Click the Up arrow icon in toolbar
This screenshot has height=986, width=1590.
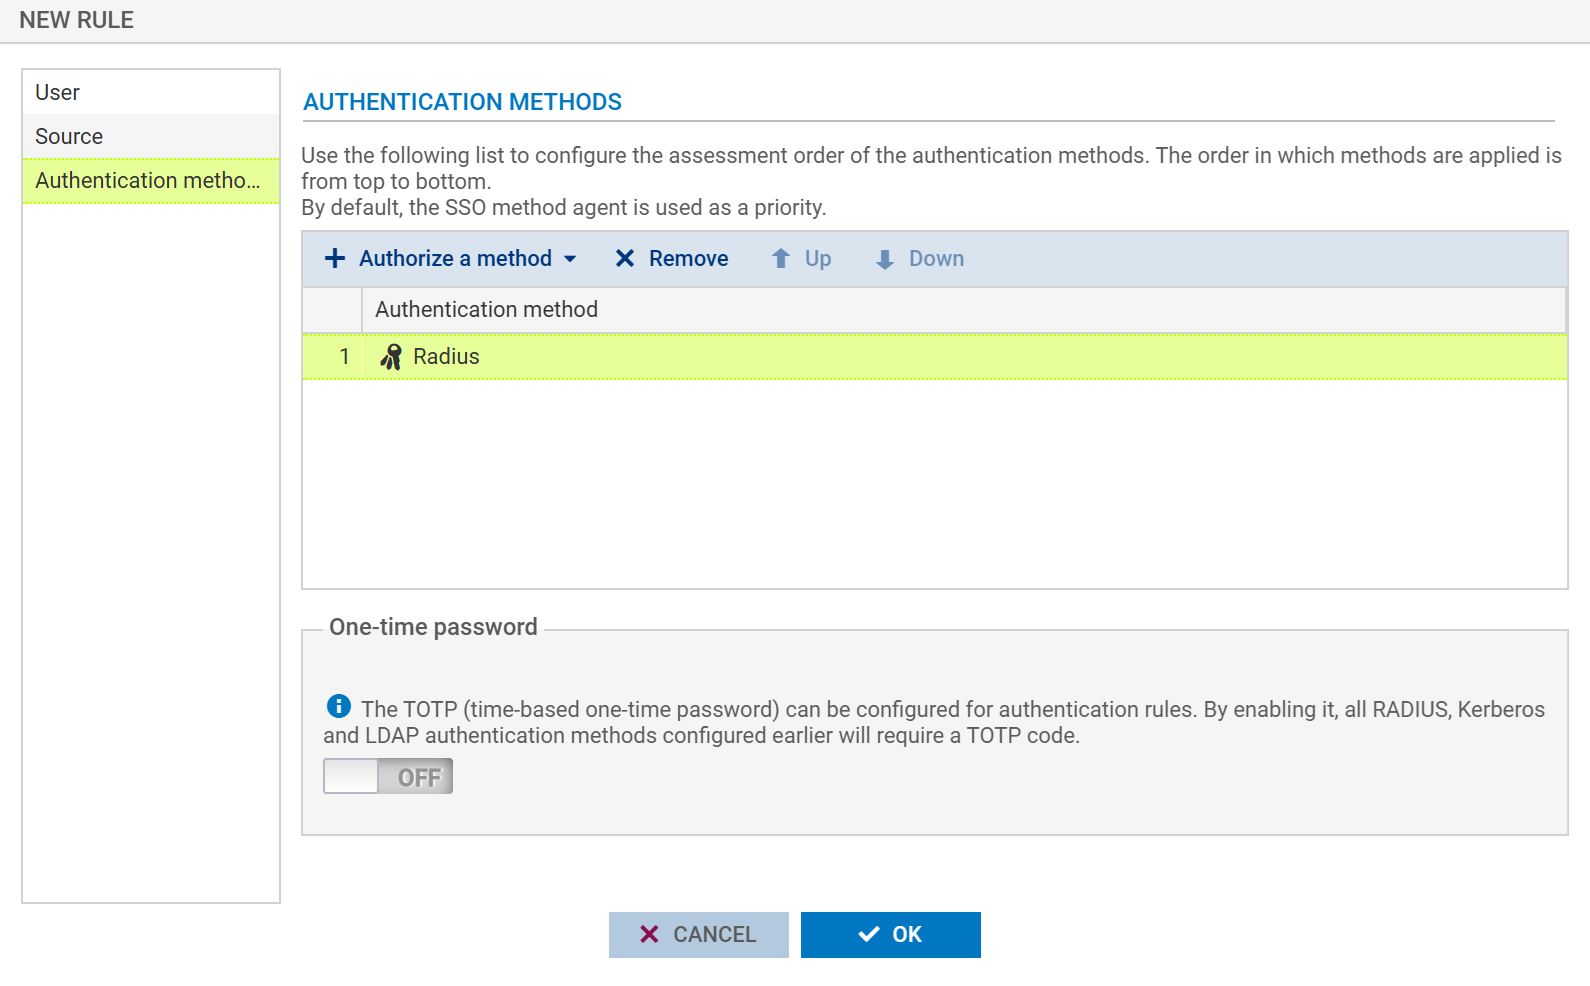tap(781, 259)
